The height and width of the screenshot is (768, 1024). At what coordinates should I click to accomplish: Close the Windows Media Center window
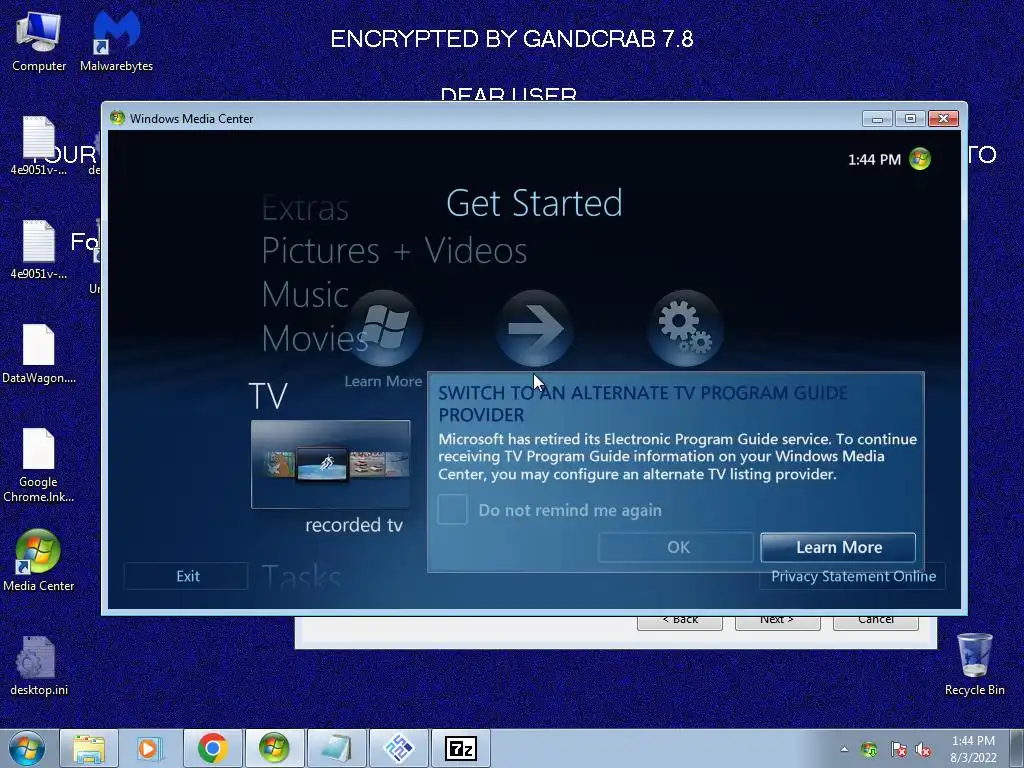tap(943, 118)
